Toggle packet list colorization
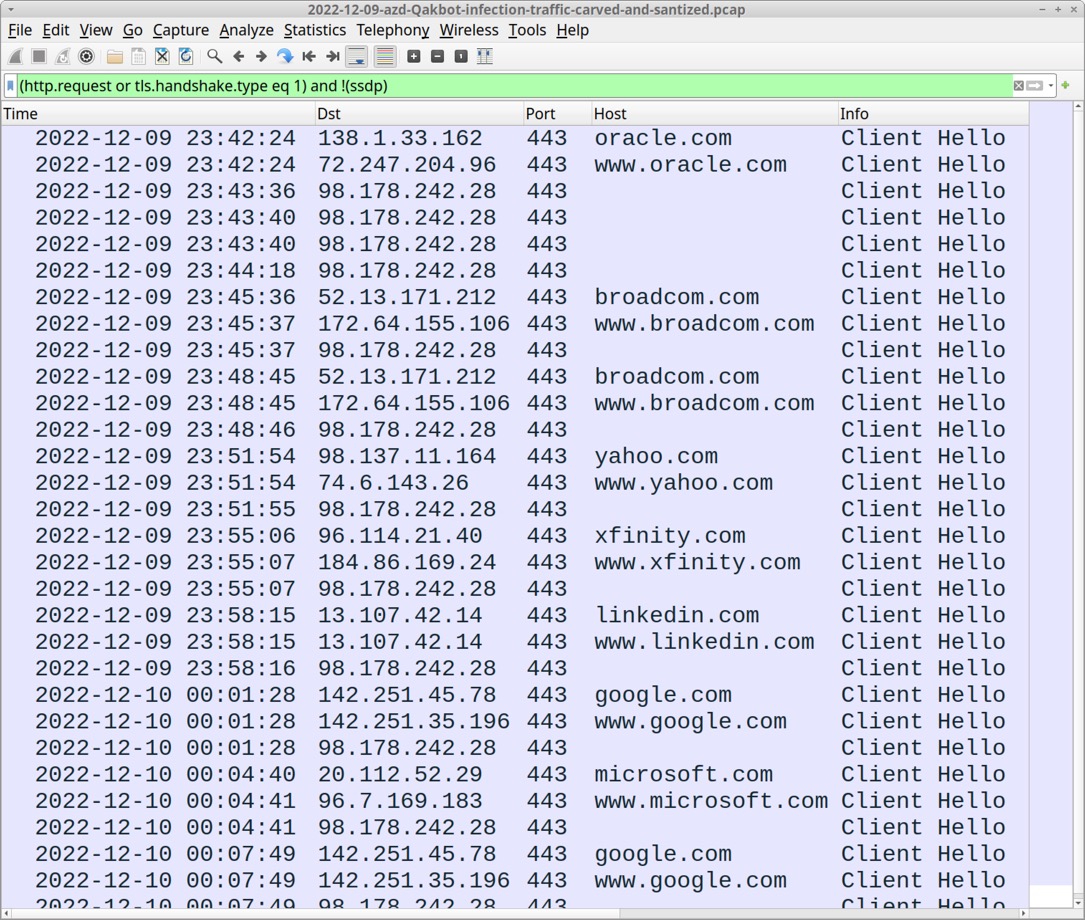This screenshot has width=1085, height=920. pyautogui.click(x=385, y=57)
